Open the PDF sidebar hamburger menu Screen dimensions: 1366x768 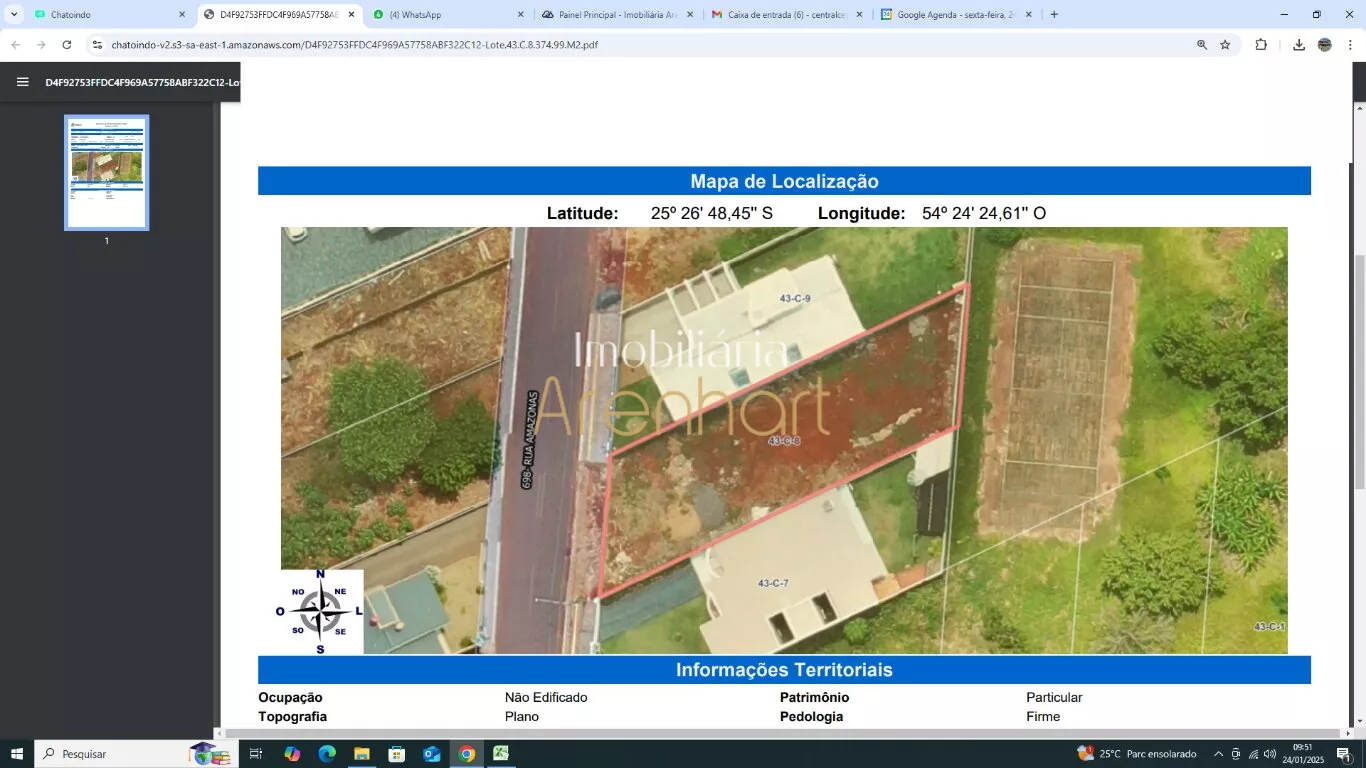[x=22, y=82]
